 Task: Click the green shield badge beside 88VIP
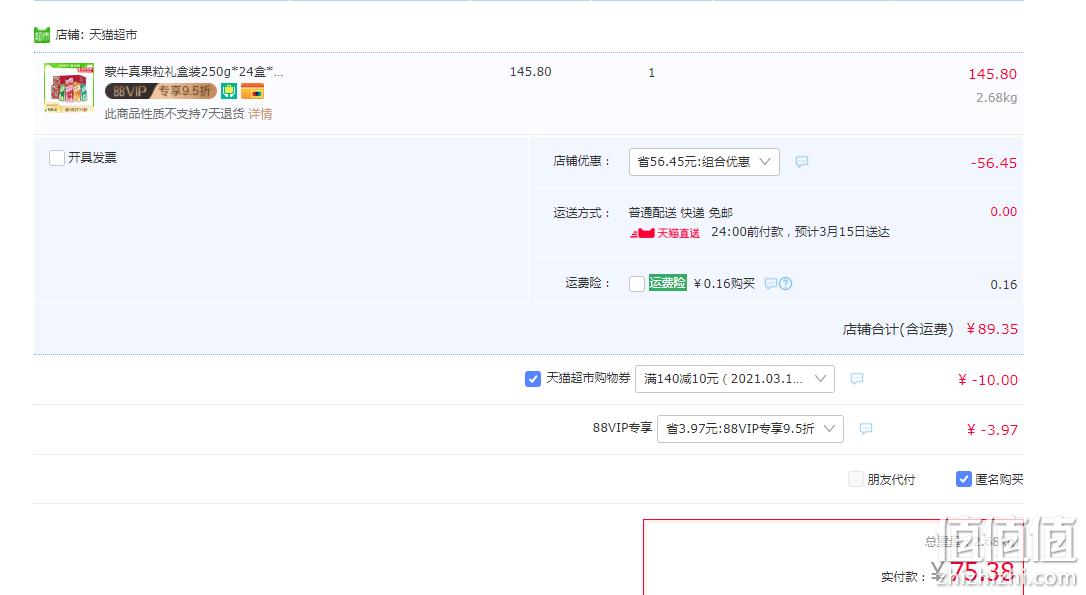click(229, 91)
